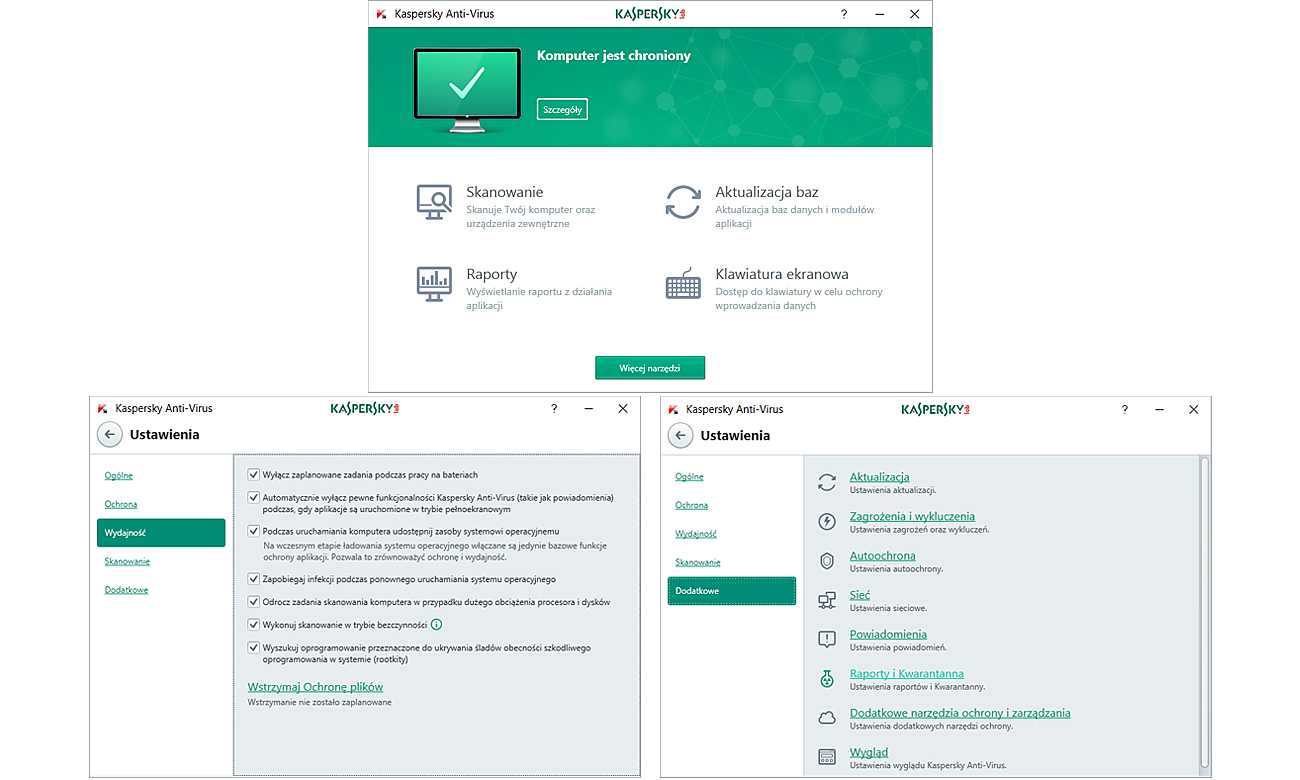Click the Dodatkowe narzędzia cloud icon
Image resolution: width=1300 pixels, height=780 pixels.
point(827,718)
